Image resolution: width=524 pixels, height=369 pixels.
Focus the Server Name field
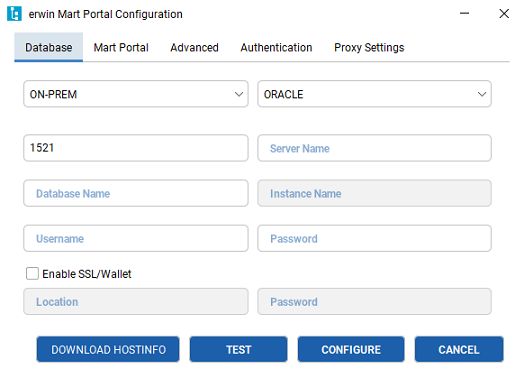coord(374,148)
